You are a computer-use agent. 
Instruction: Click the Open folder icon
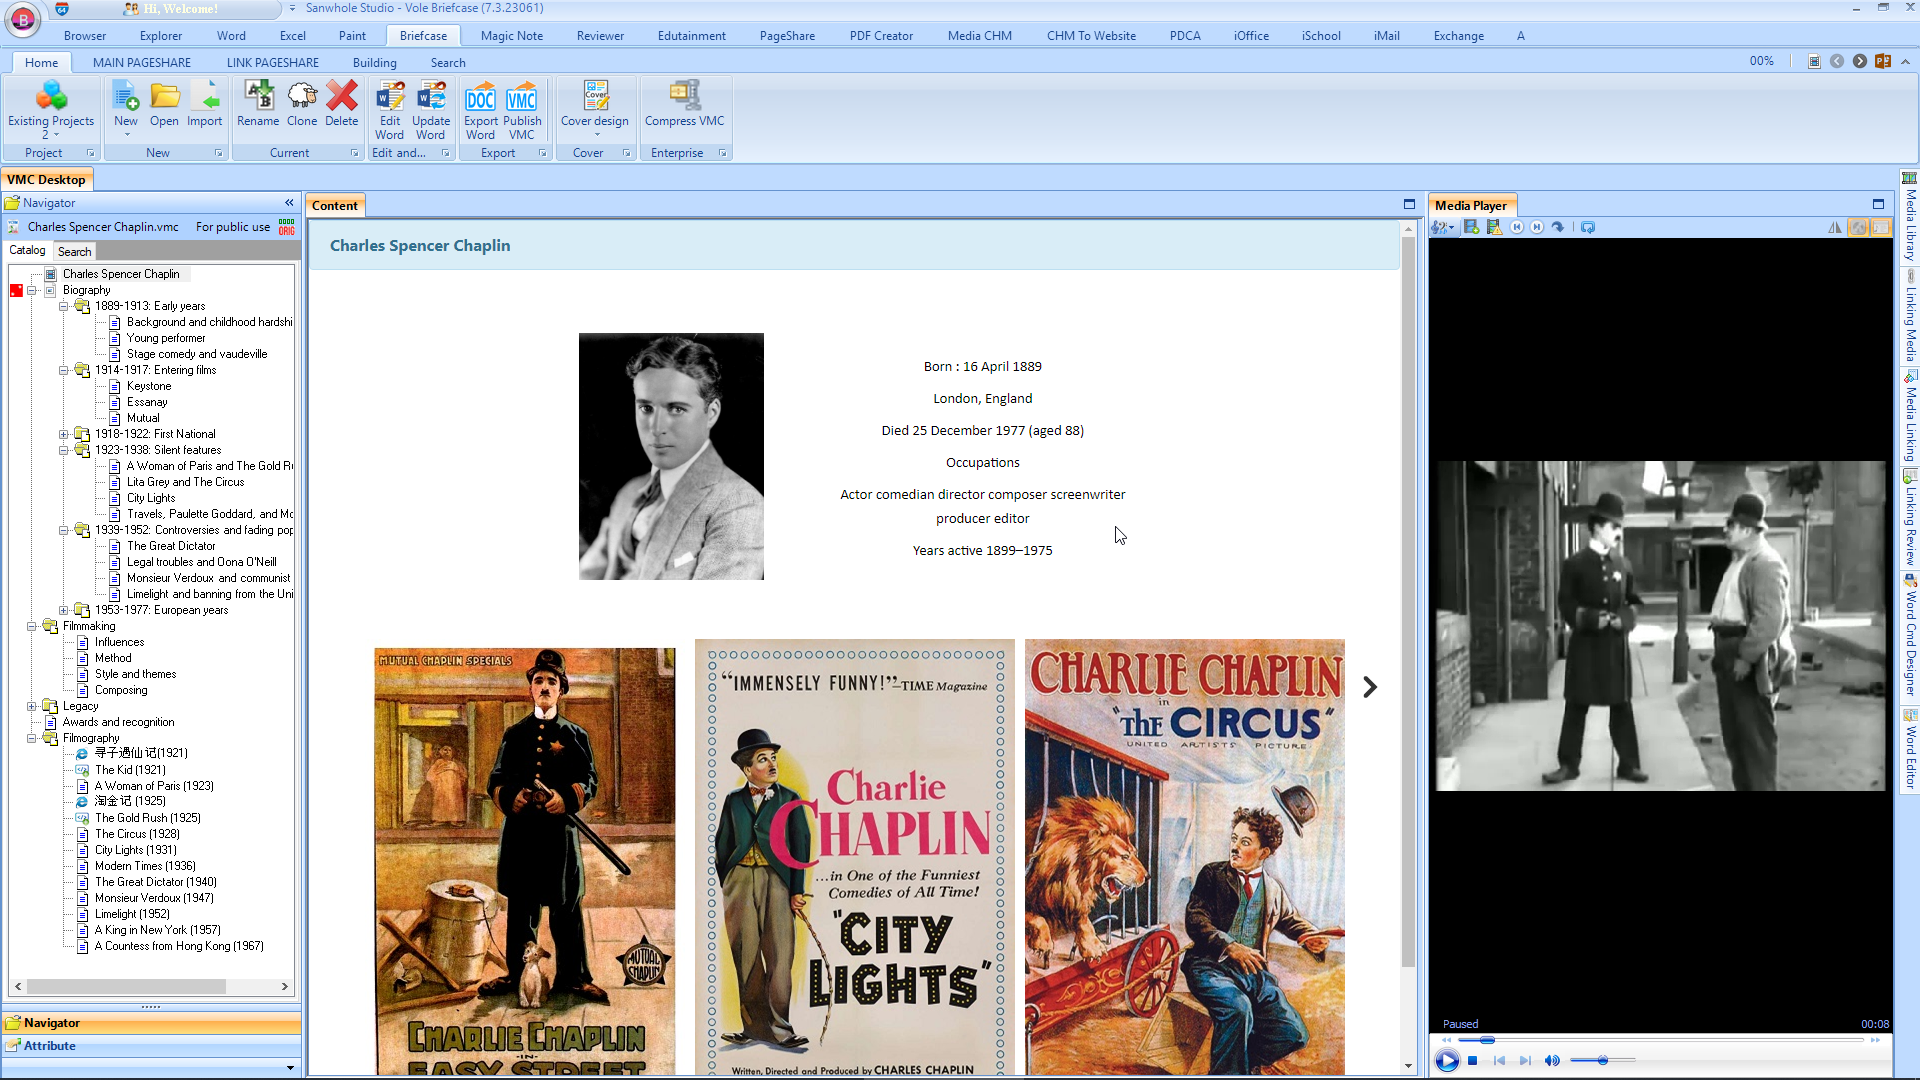[164, 97]
